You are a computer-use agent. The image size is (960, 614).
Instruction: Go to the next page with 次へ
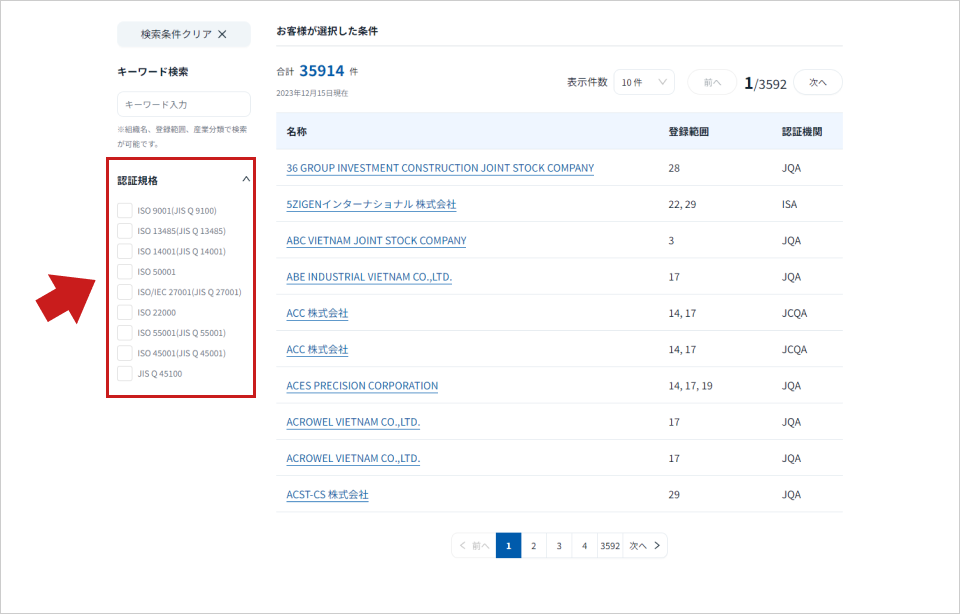817,81
